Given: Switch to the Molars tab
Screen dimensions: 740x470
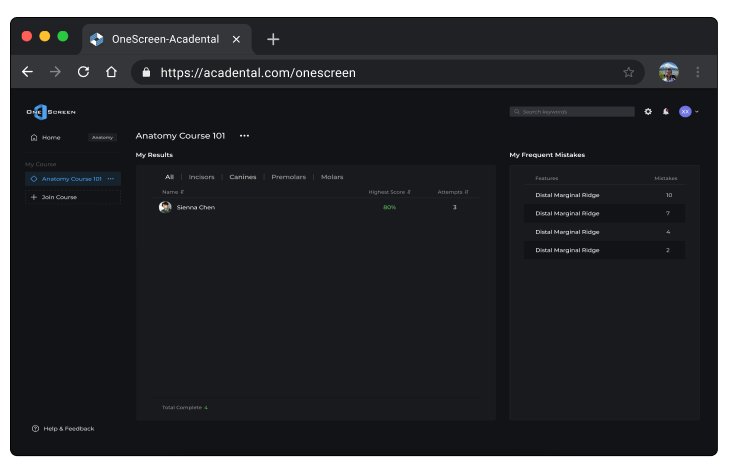Looking at the screenshot, I should (332, 177).
